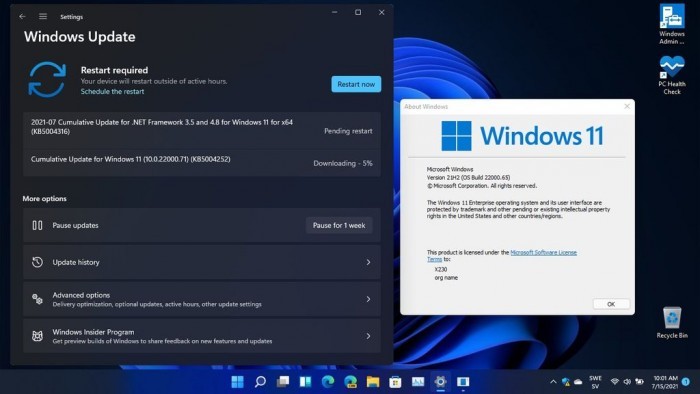Open Windows Admin desktop shortcut
Image resolution: width=700 pixels, height=394 pixels.
672,24
